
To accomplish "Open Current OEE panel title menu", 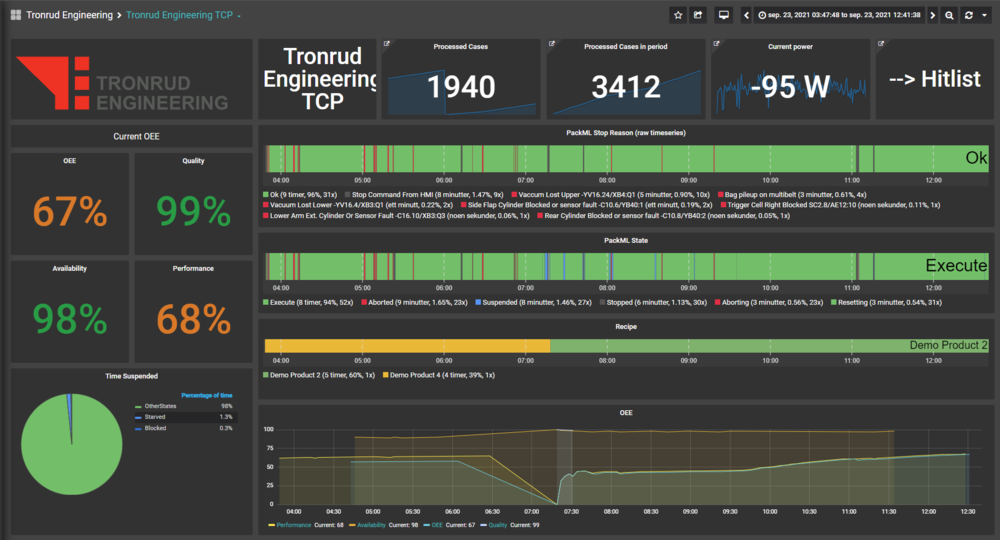I will [x=136, y=136].
